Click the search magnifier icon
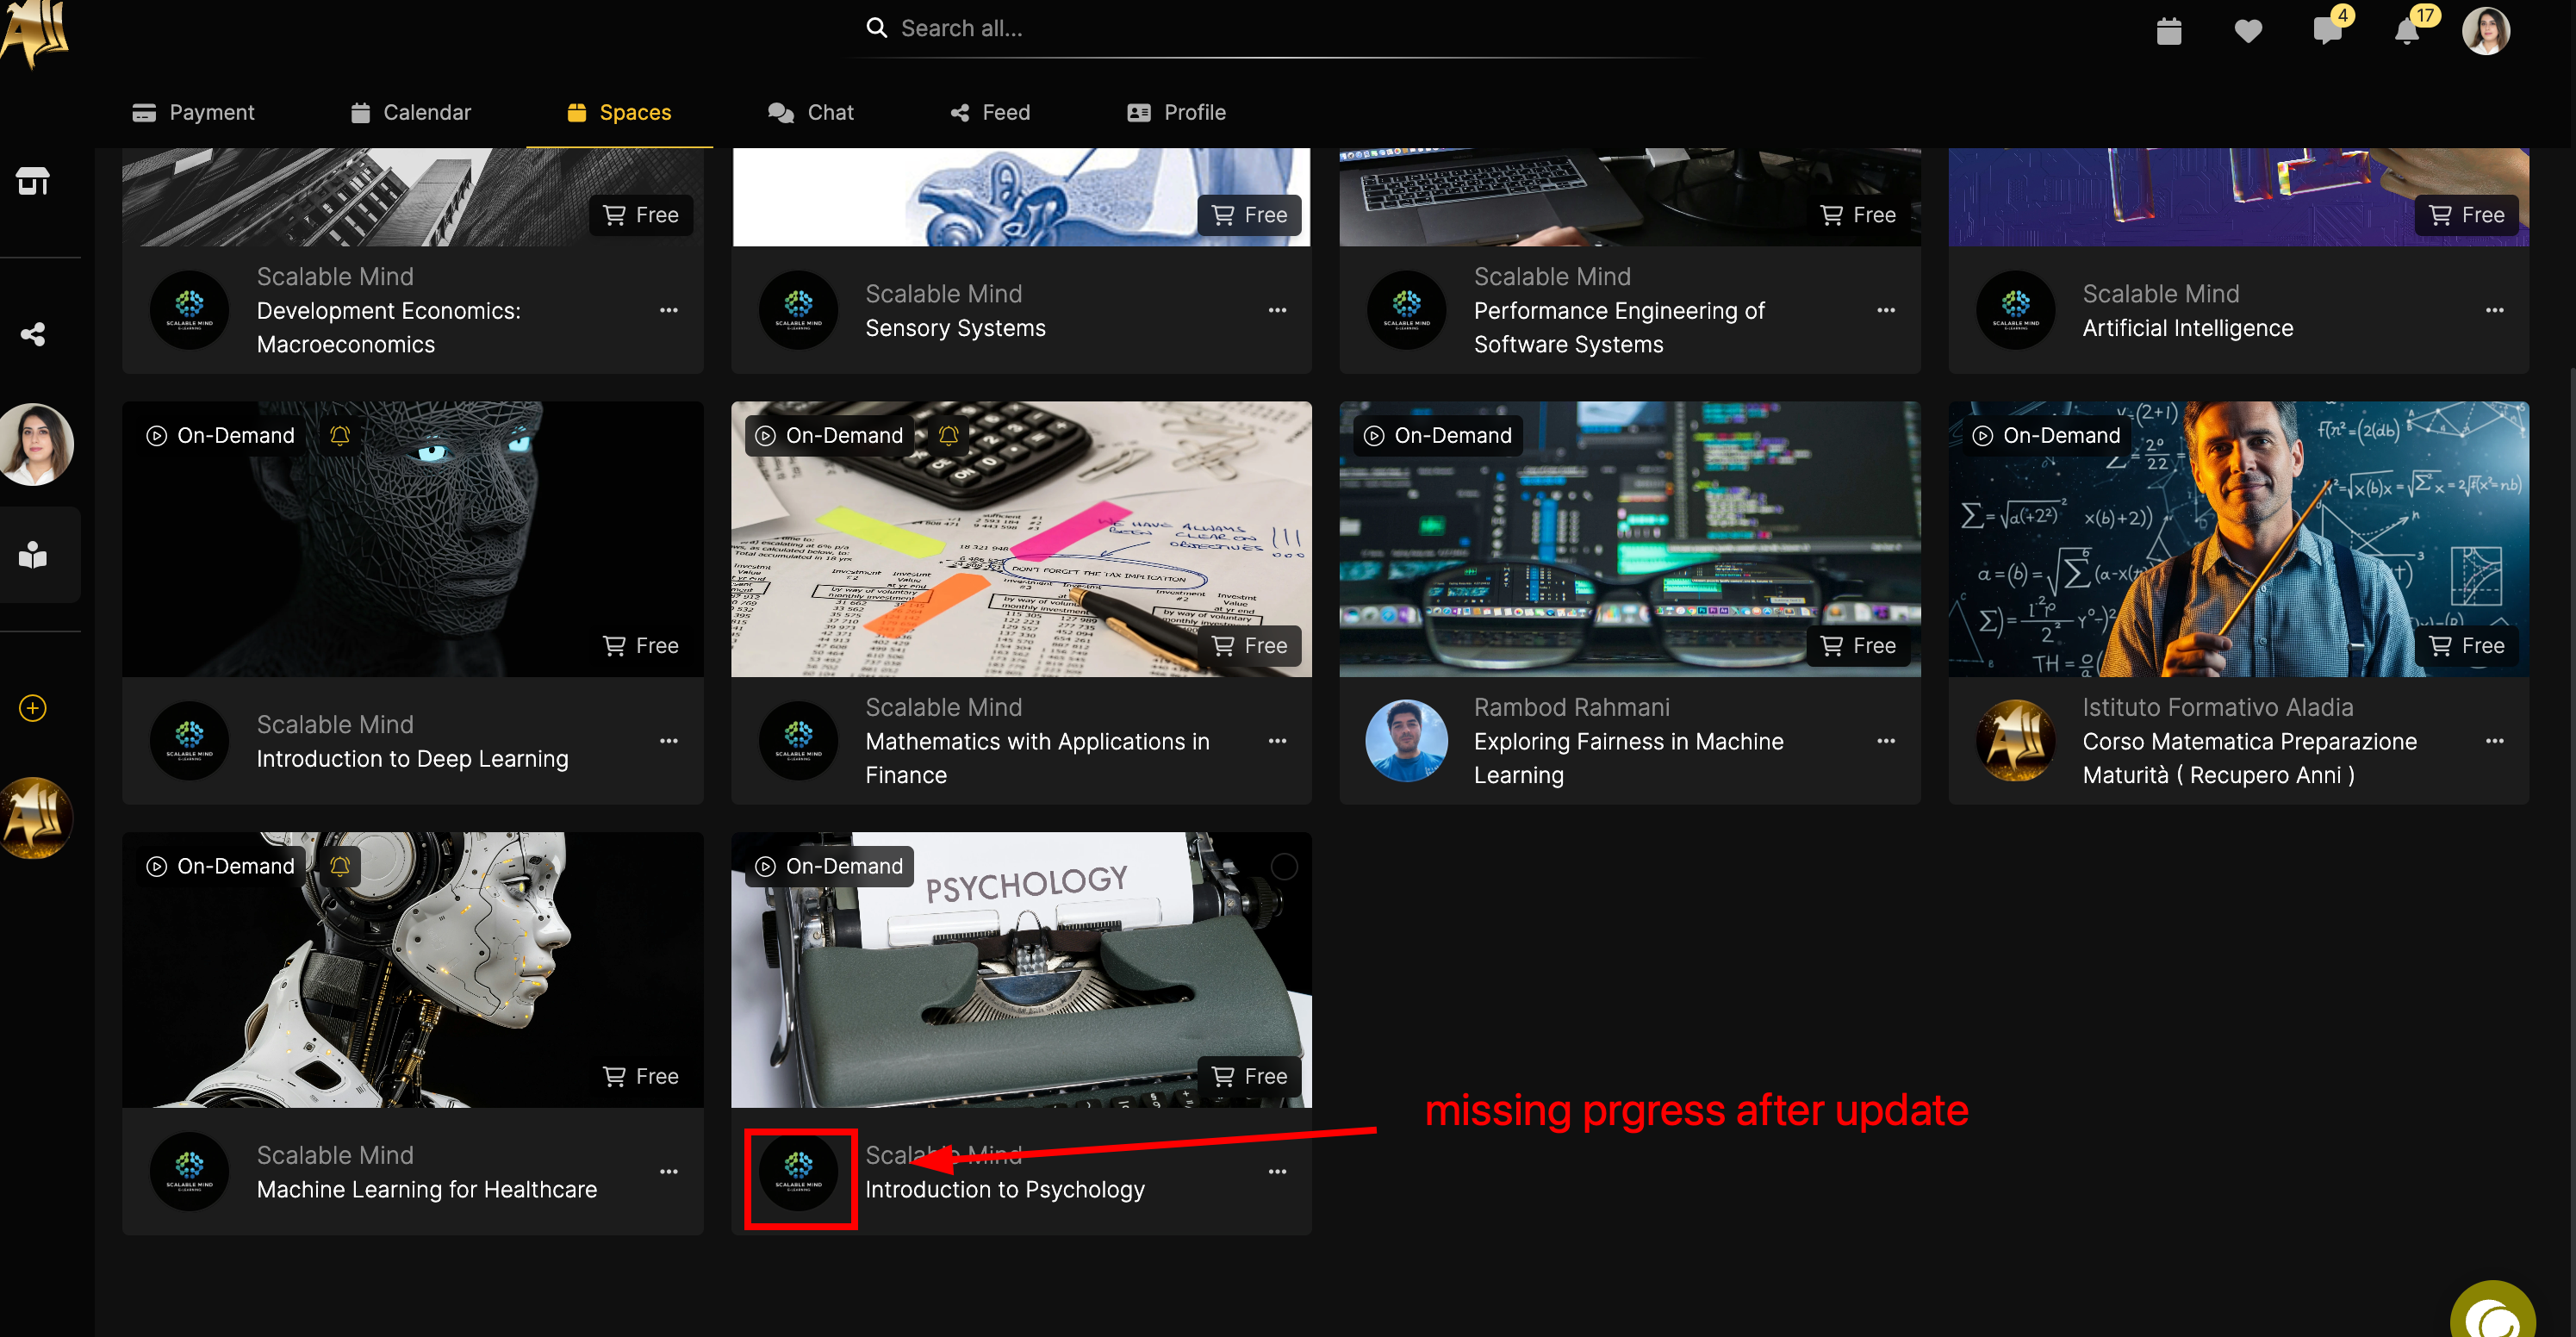 point(877,28)
